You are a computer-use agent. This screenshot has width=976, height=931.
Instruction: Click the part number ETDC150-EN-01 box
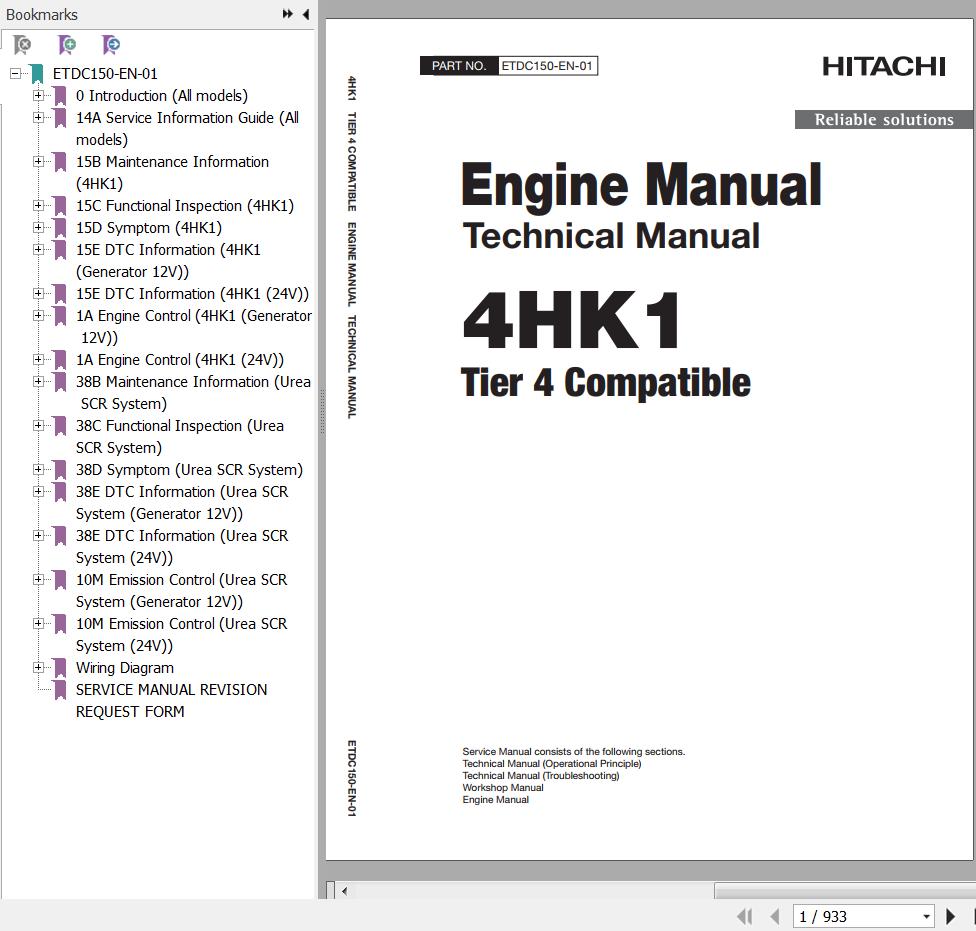547,66
